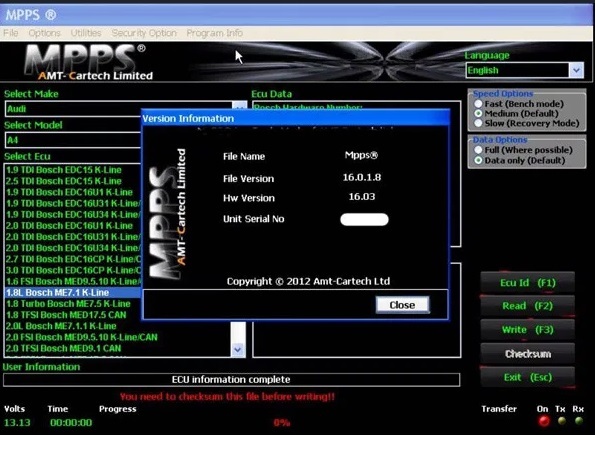Select 2.0 TDI Bosch EDC16U1 K-Line

pyautogui.click(x=69, y=226)
